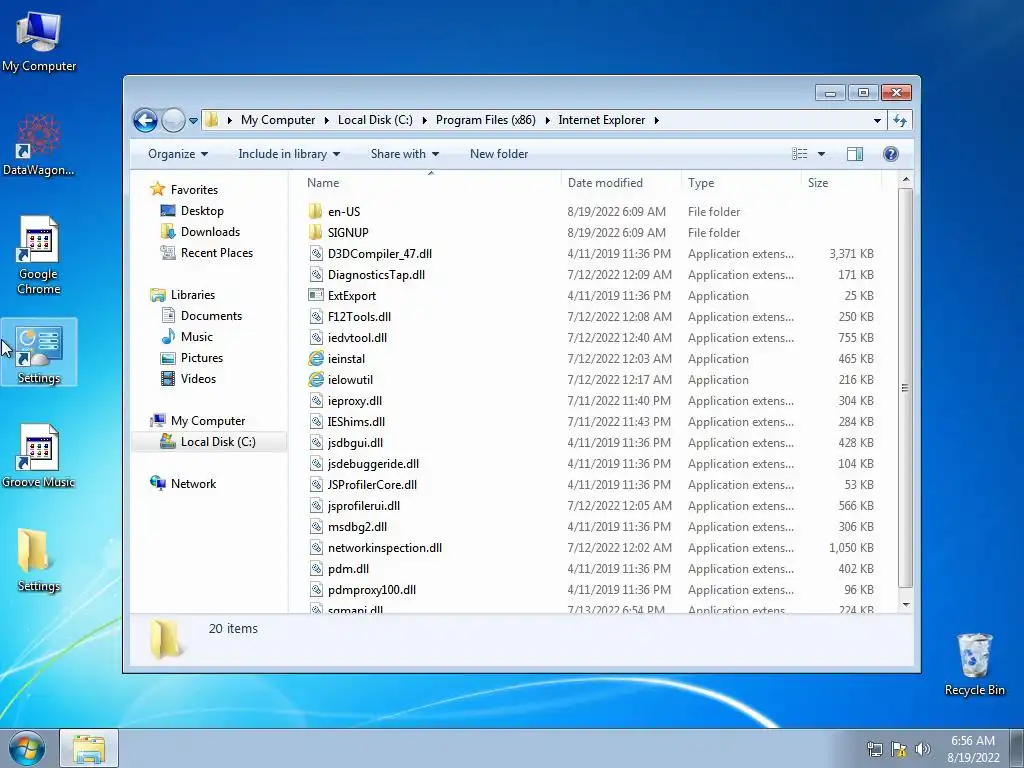Click Local Disk (C:) in the address breadcrumb
The width and height of the screenshot is (1024, 768).
[375, 120]
